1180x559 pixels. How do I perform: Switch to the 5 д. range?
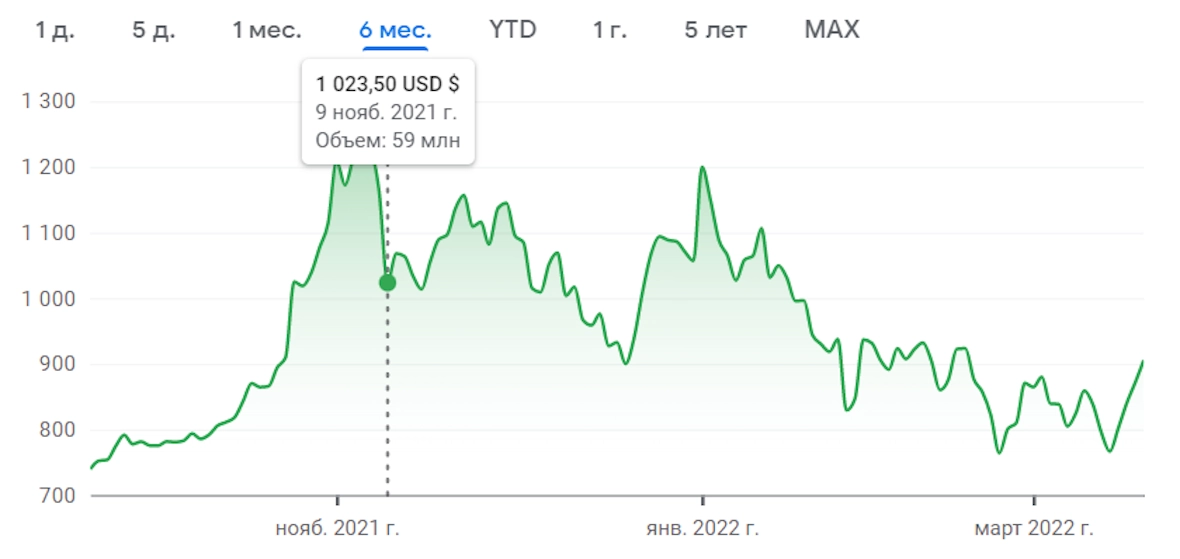tap(154, 31)
